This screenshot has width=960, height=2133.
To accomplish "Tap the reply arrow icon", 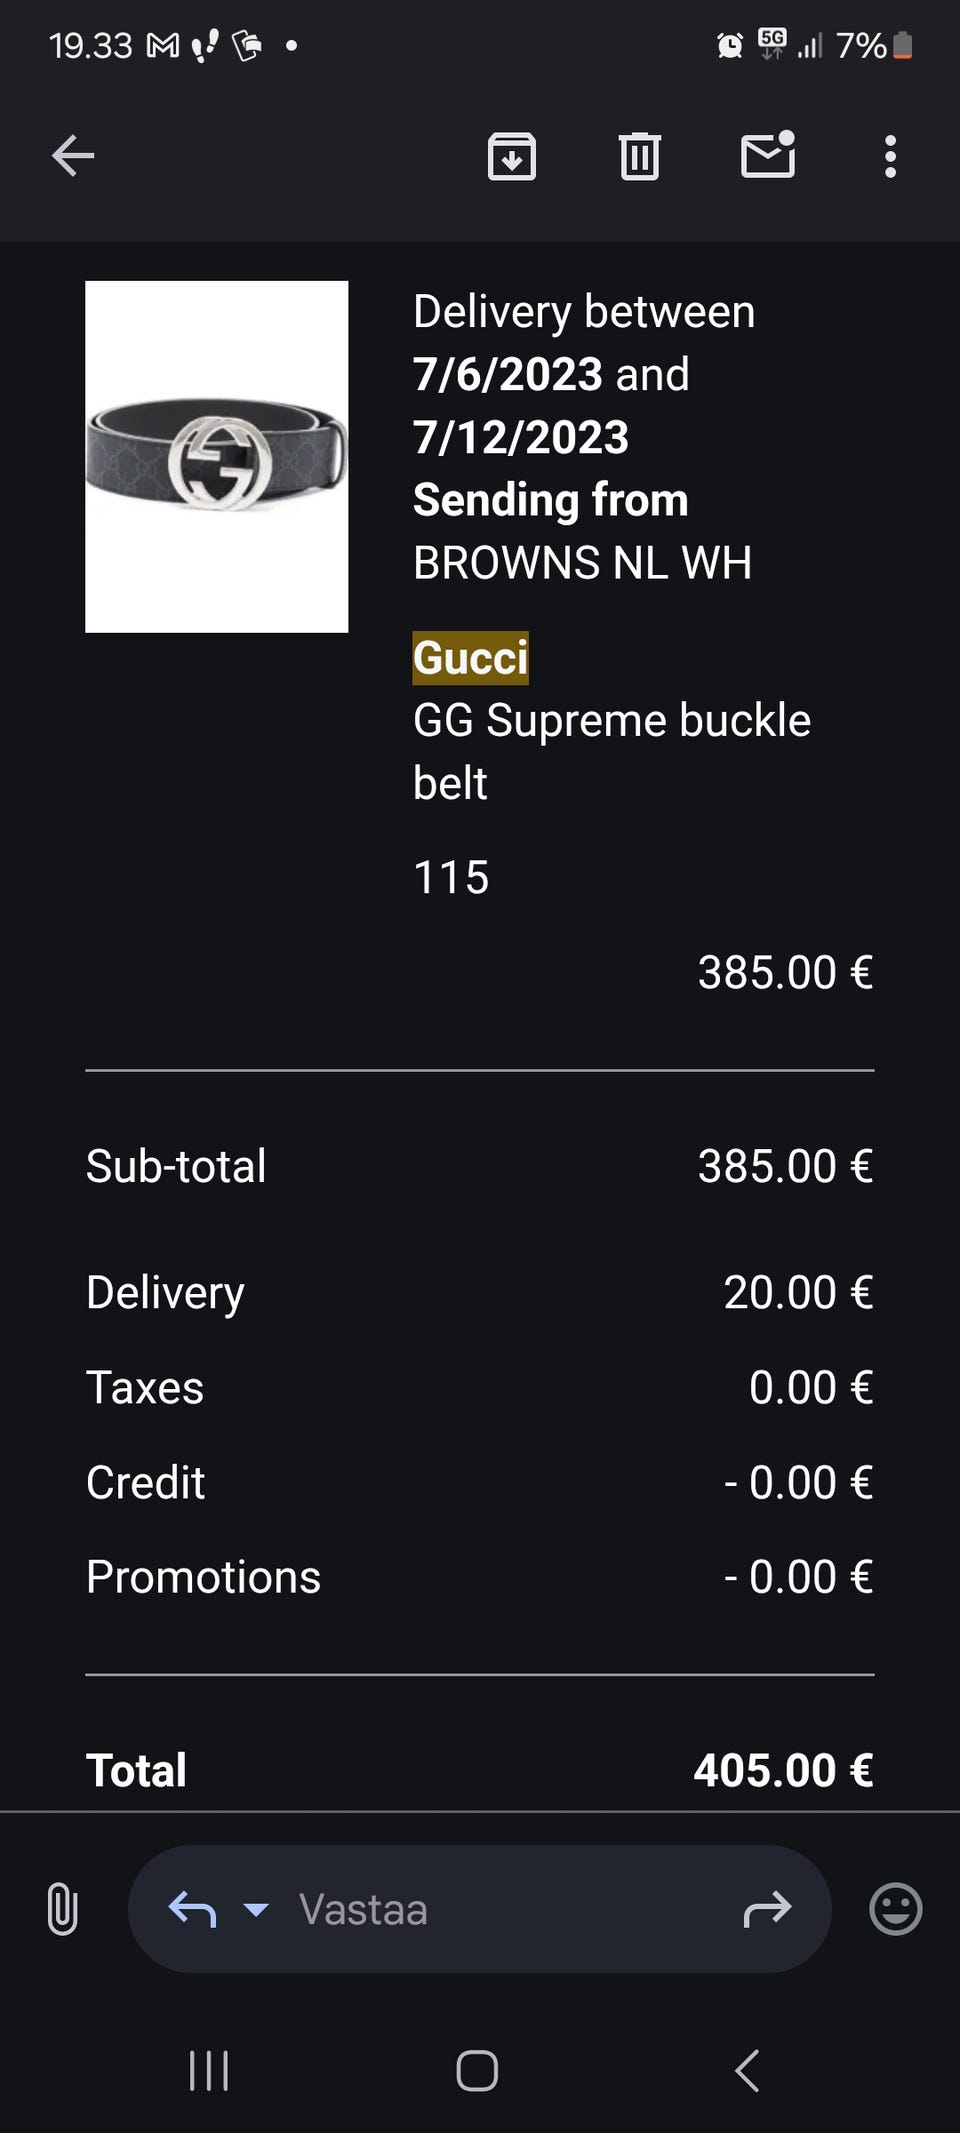I will (x=192, y=1909).
